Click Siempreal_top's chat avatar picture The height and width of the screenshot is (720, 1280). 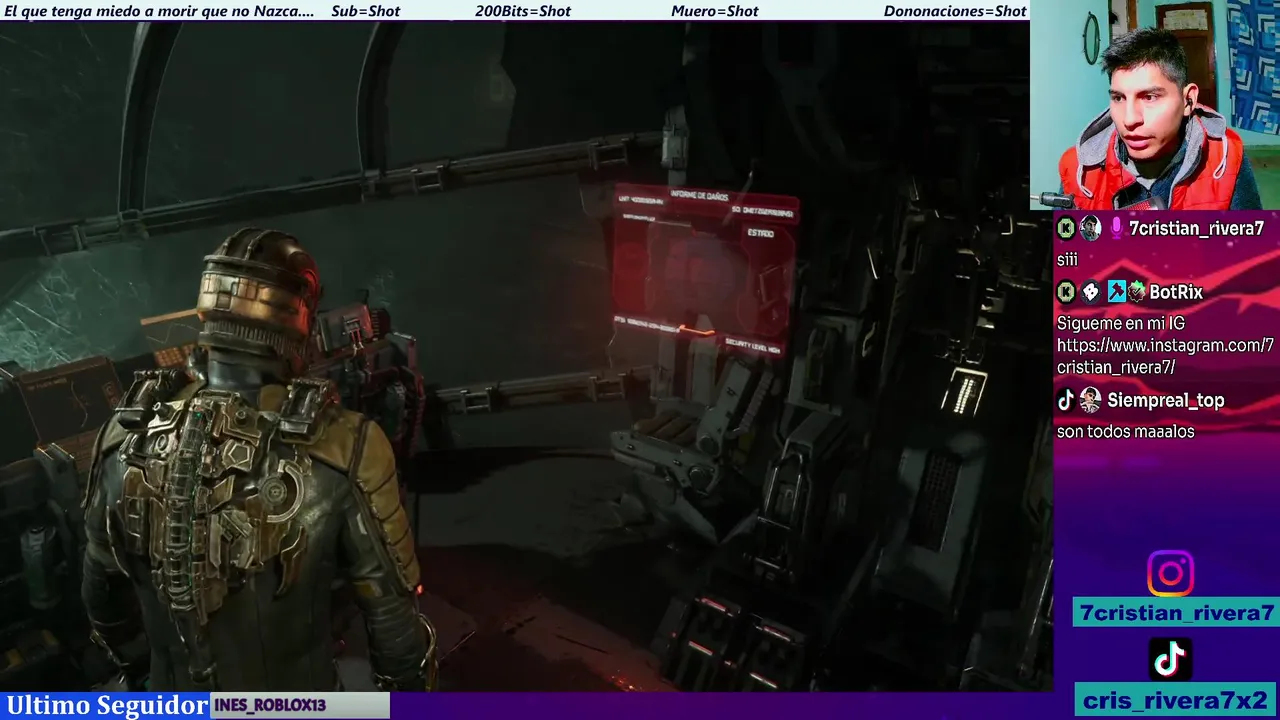tap(1090, 400)
